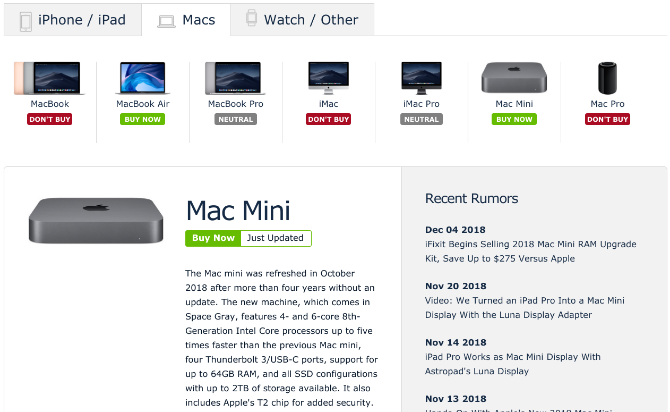Screen dimensions: 670x412
Task: Click the large Mac Mini product photo
Action: (97, 220)
